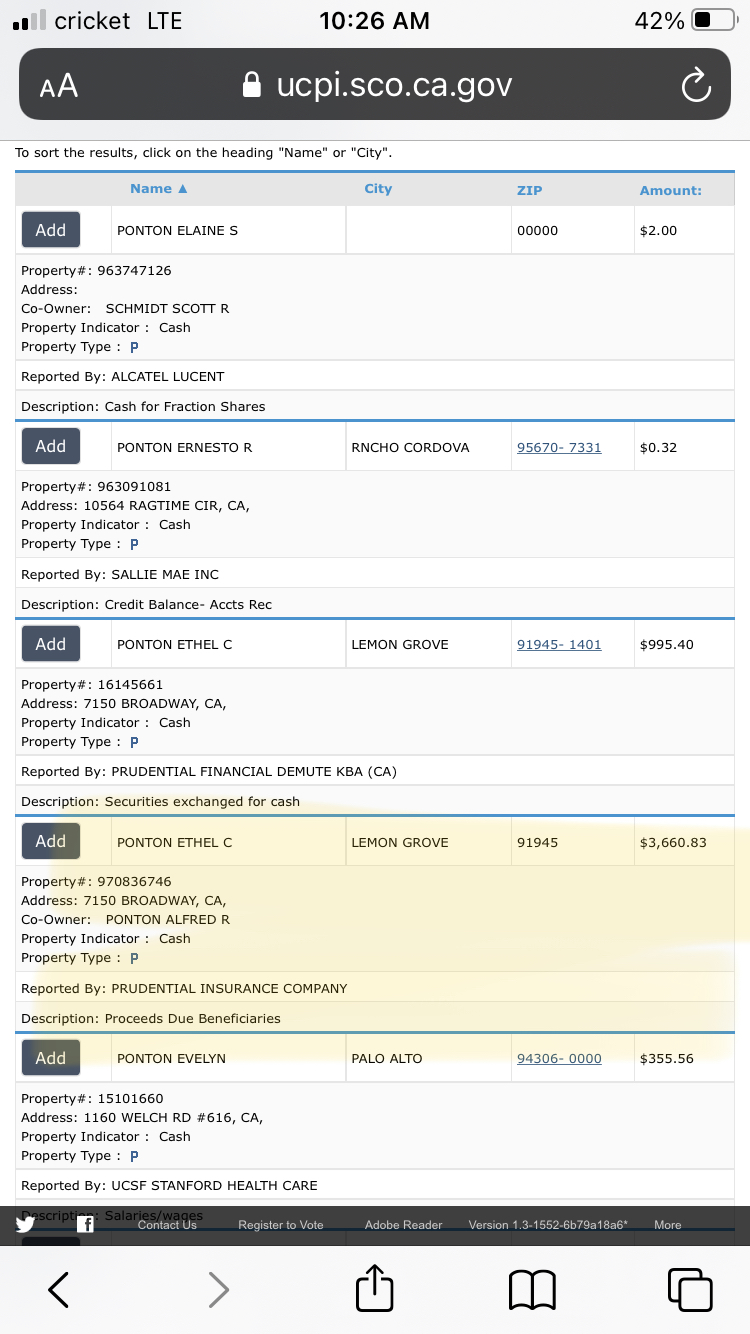This screenshot has height=1334, width=750.
Task: Open the AA reader text-size menu
Action: 59,86
